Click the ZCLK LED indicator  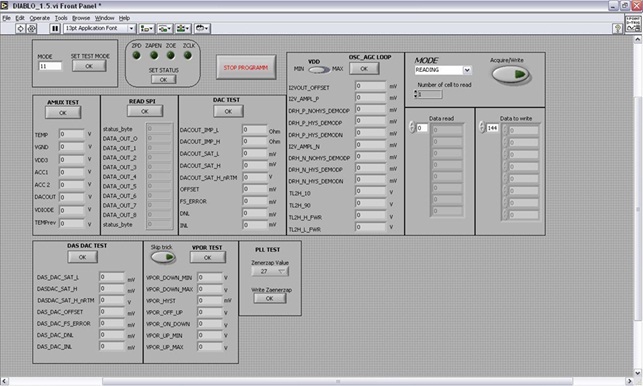pyautogui.click(x=188, y=55)
